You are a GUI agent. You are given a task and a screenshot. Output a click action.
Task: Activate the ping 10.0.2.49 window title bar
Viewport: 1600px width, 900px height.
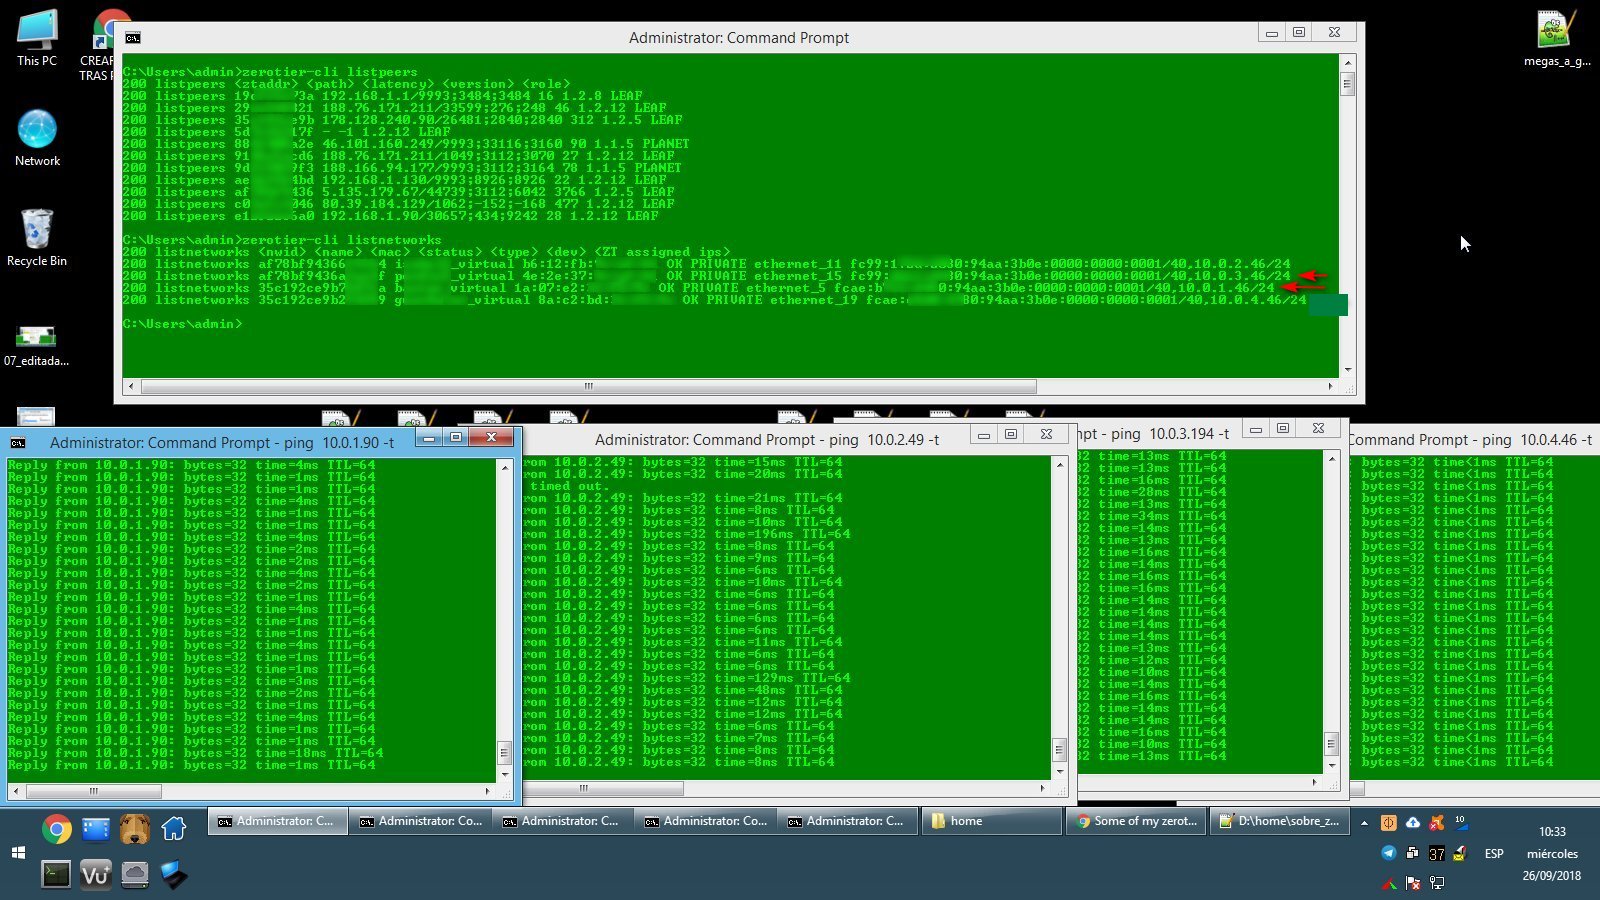766,439
